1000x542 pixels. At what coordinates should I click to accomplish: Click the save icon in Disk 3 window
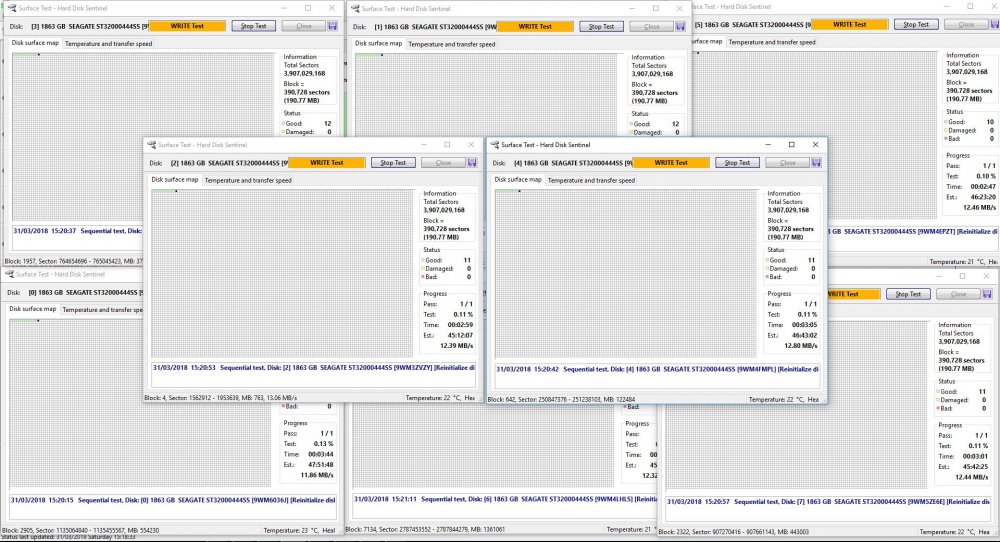[x=332, y=26]
